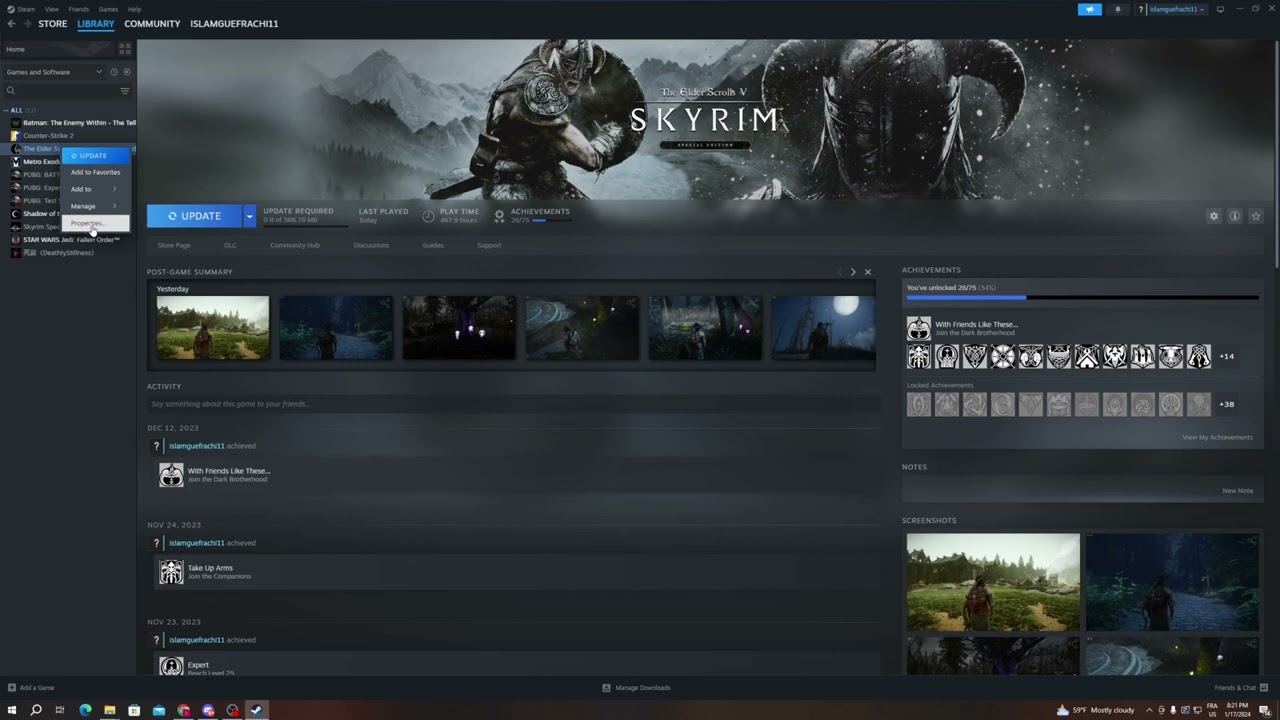
Task: Open the COMMUNITY section
Action: pyautogui.click(x=152, y=24)
